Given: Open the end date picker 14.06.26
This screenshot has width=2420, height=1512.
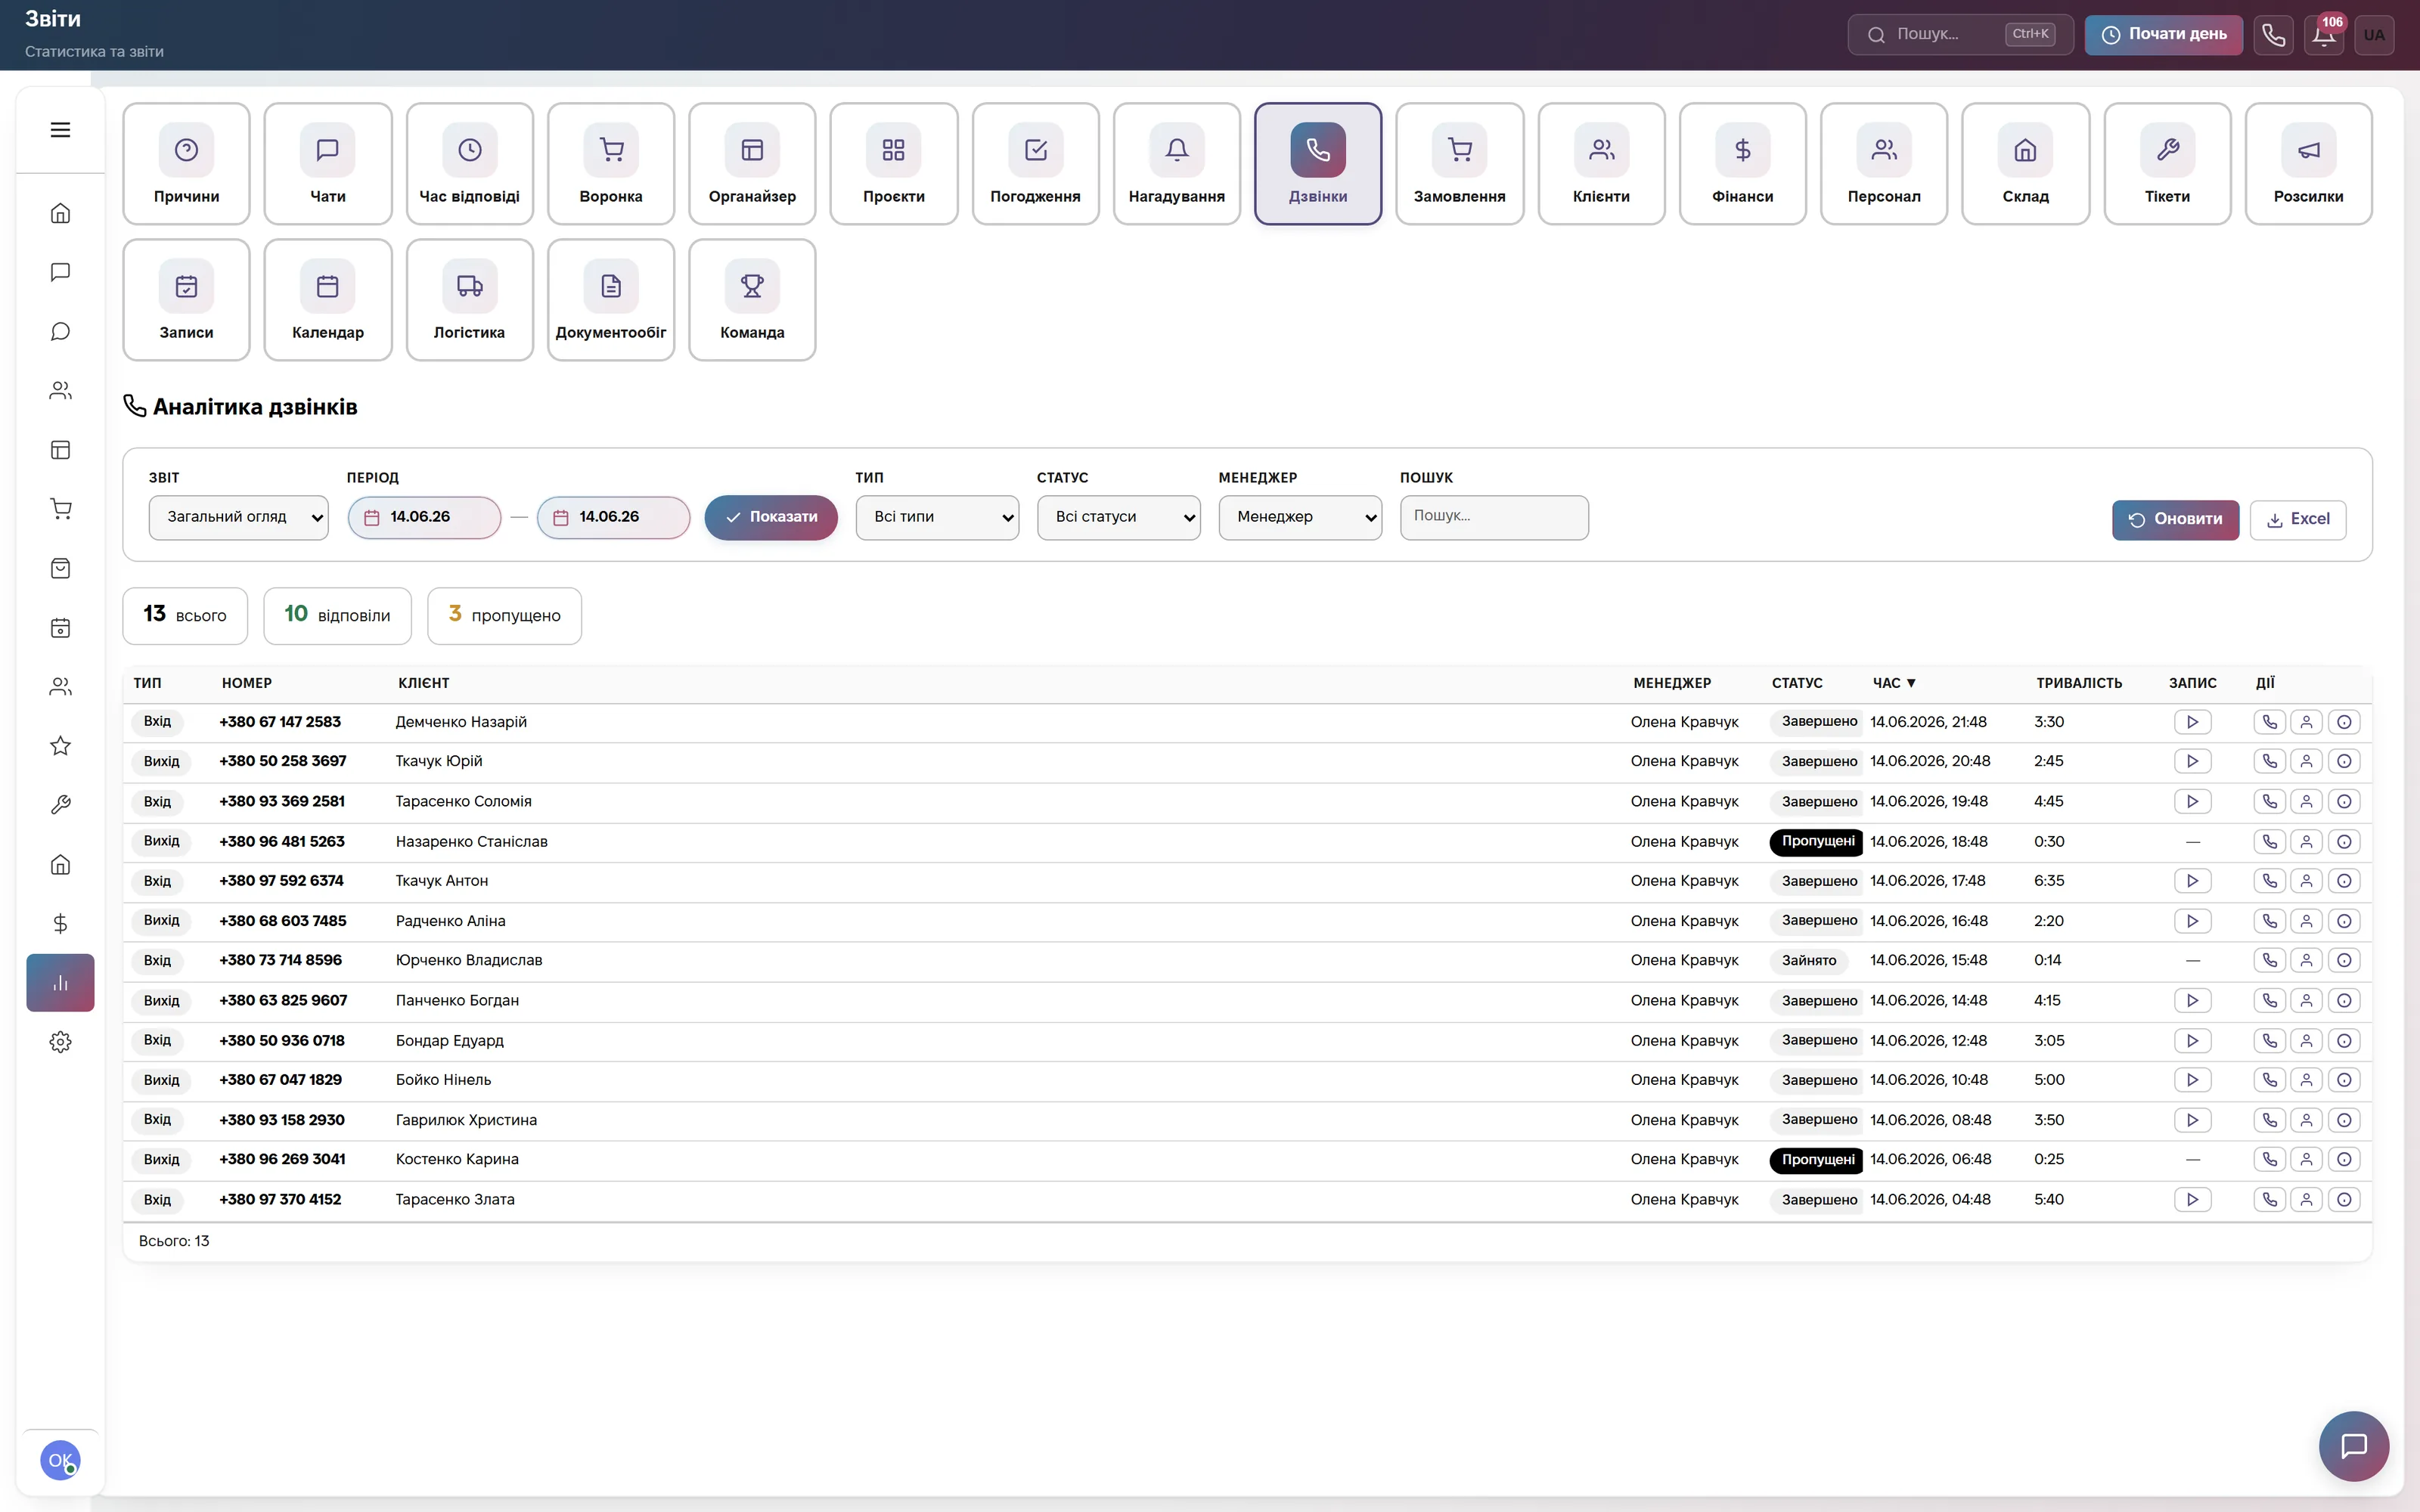Looking at the screenshot, I should pos(613,518).
